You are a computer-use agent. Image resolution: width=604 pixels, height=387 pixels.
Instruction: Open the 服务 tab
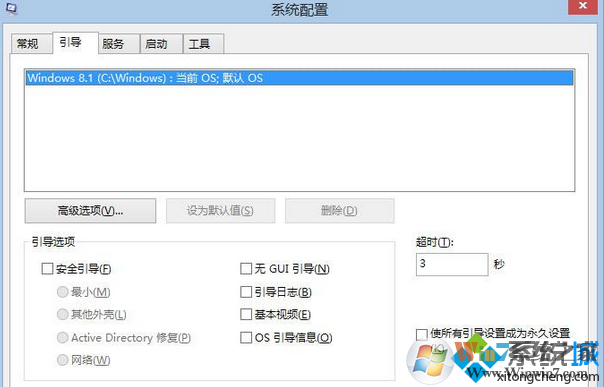[119, 44]
